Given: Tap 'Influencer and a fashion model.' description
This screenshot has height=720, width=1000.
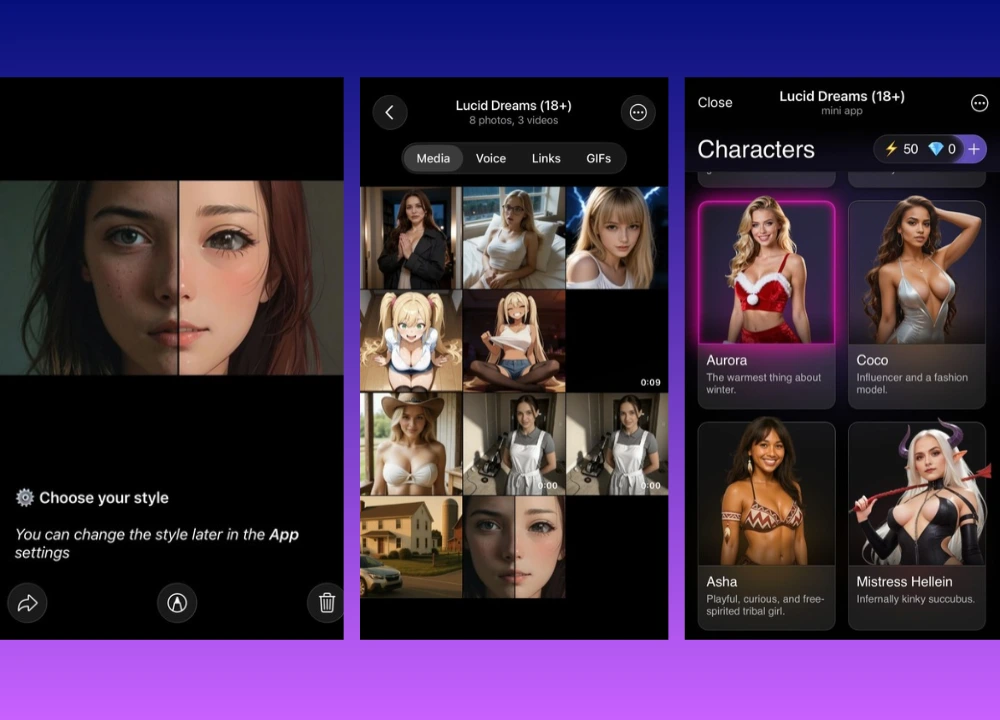Looking at the screenshot, I should coord(912,383).
